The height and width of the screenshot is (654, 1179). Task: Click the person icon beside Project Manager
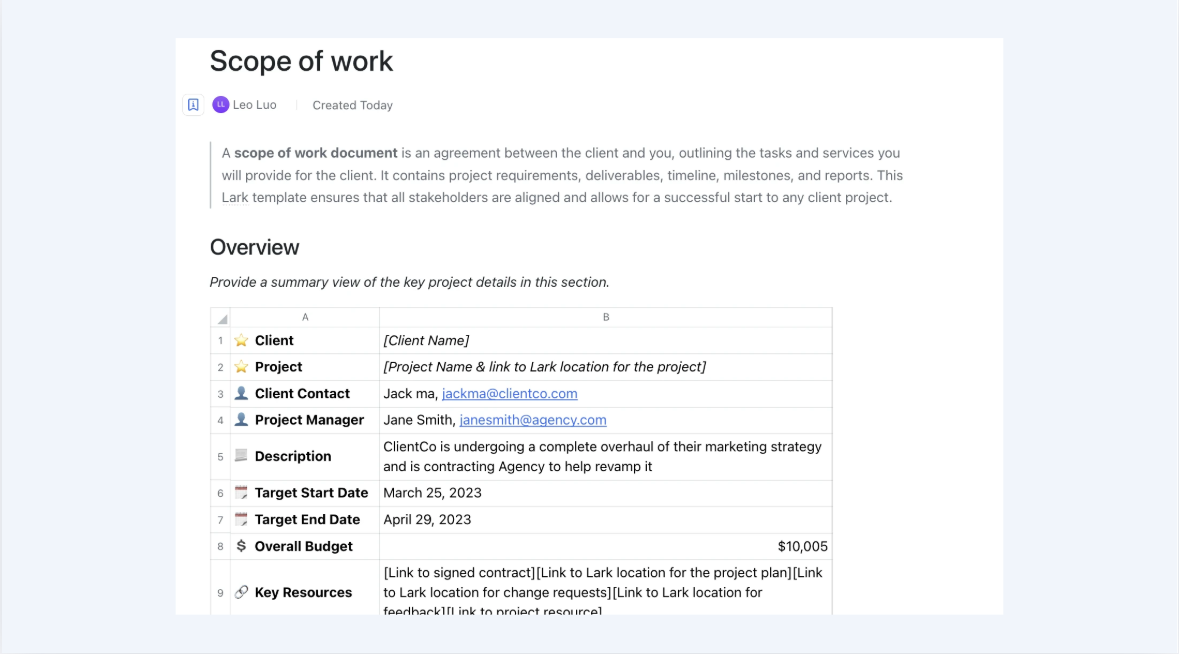coord(241,419)
